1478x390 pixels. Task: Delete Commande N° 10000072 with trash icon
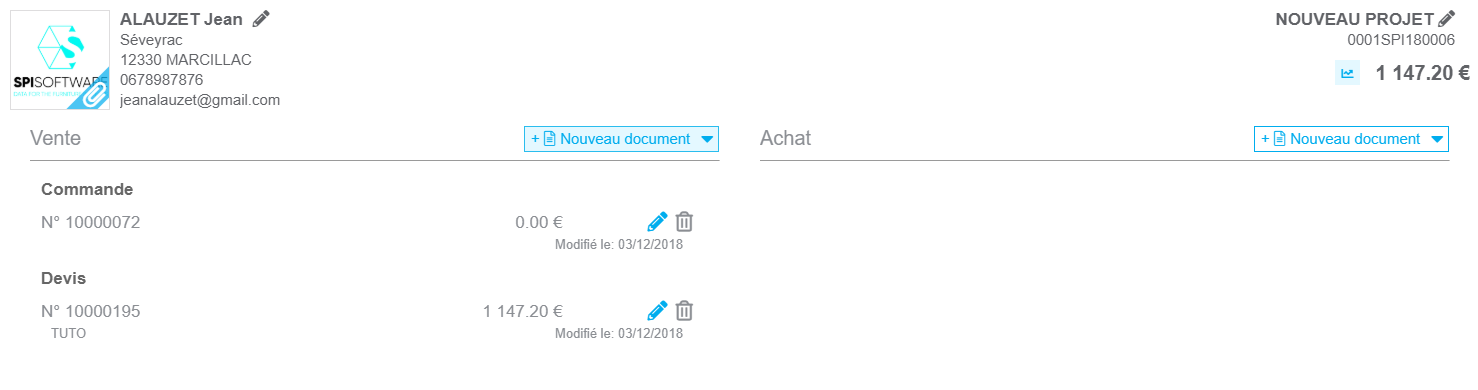click(684, 222)
